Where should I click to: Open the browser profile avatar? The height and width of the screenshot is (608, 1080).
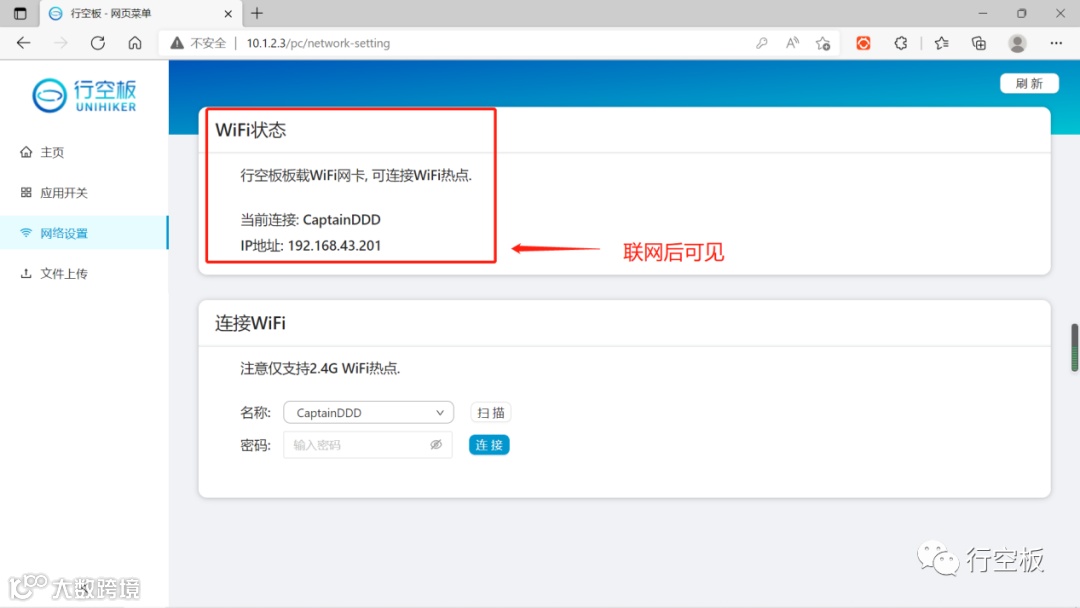coord(1017,43)
